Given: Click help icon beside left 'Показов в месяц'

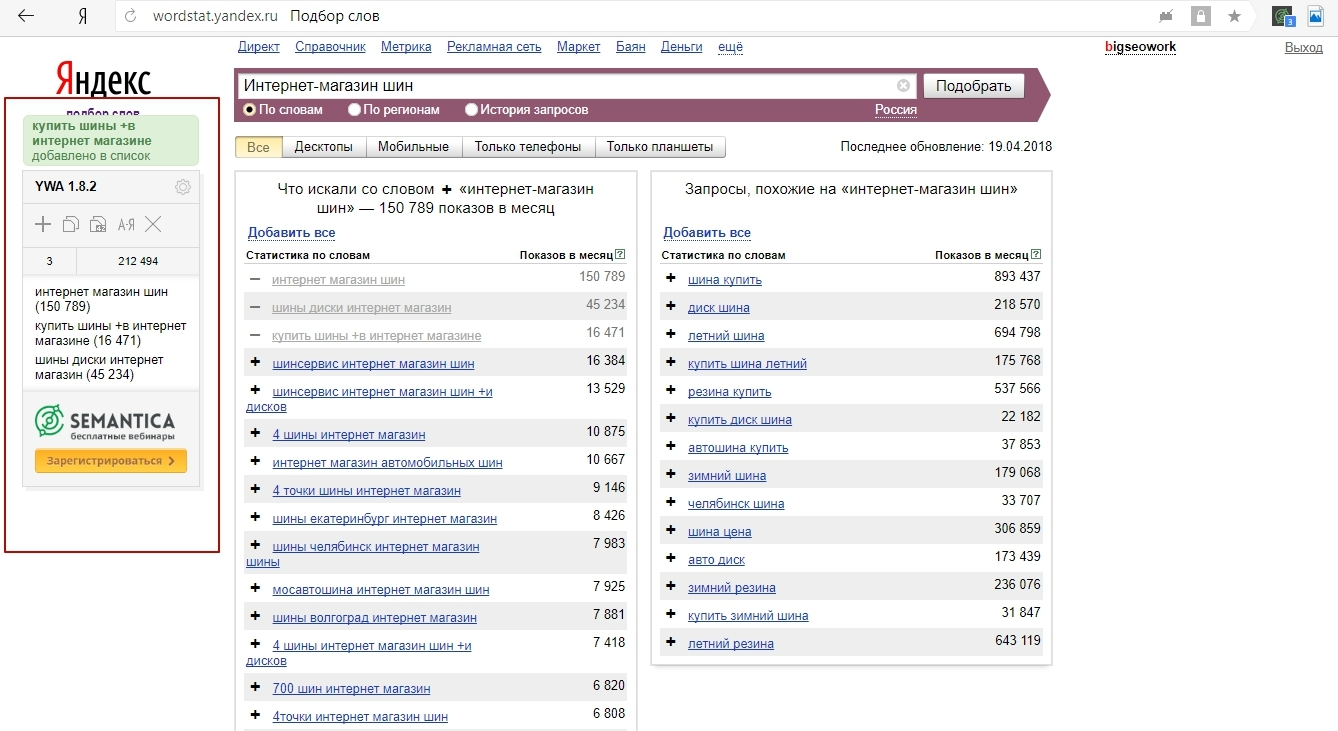Looking at the screenshot, I should (621, 255).
